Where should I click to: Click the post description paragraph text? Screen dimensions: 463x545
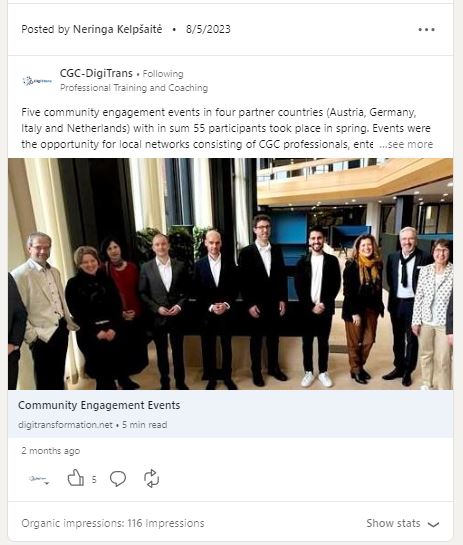226,128
